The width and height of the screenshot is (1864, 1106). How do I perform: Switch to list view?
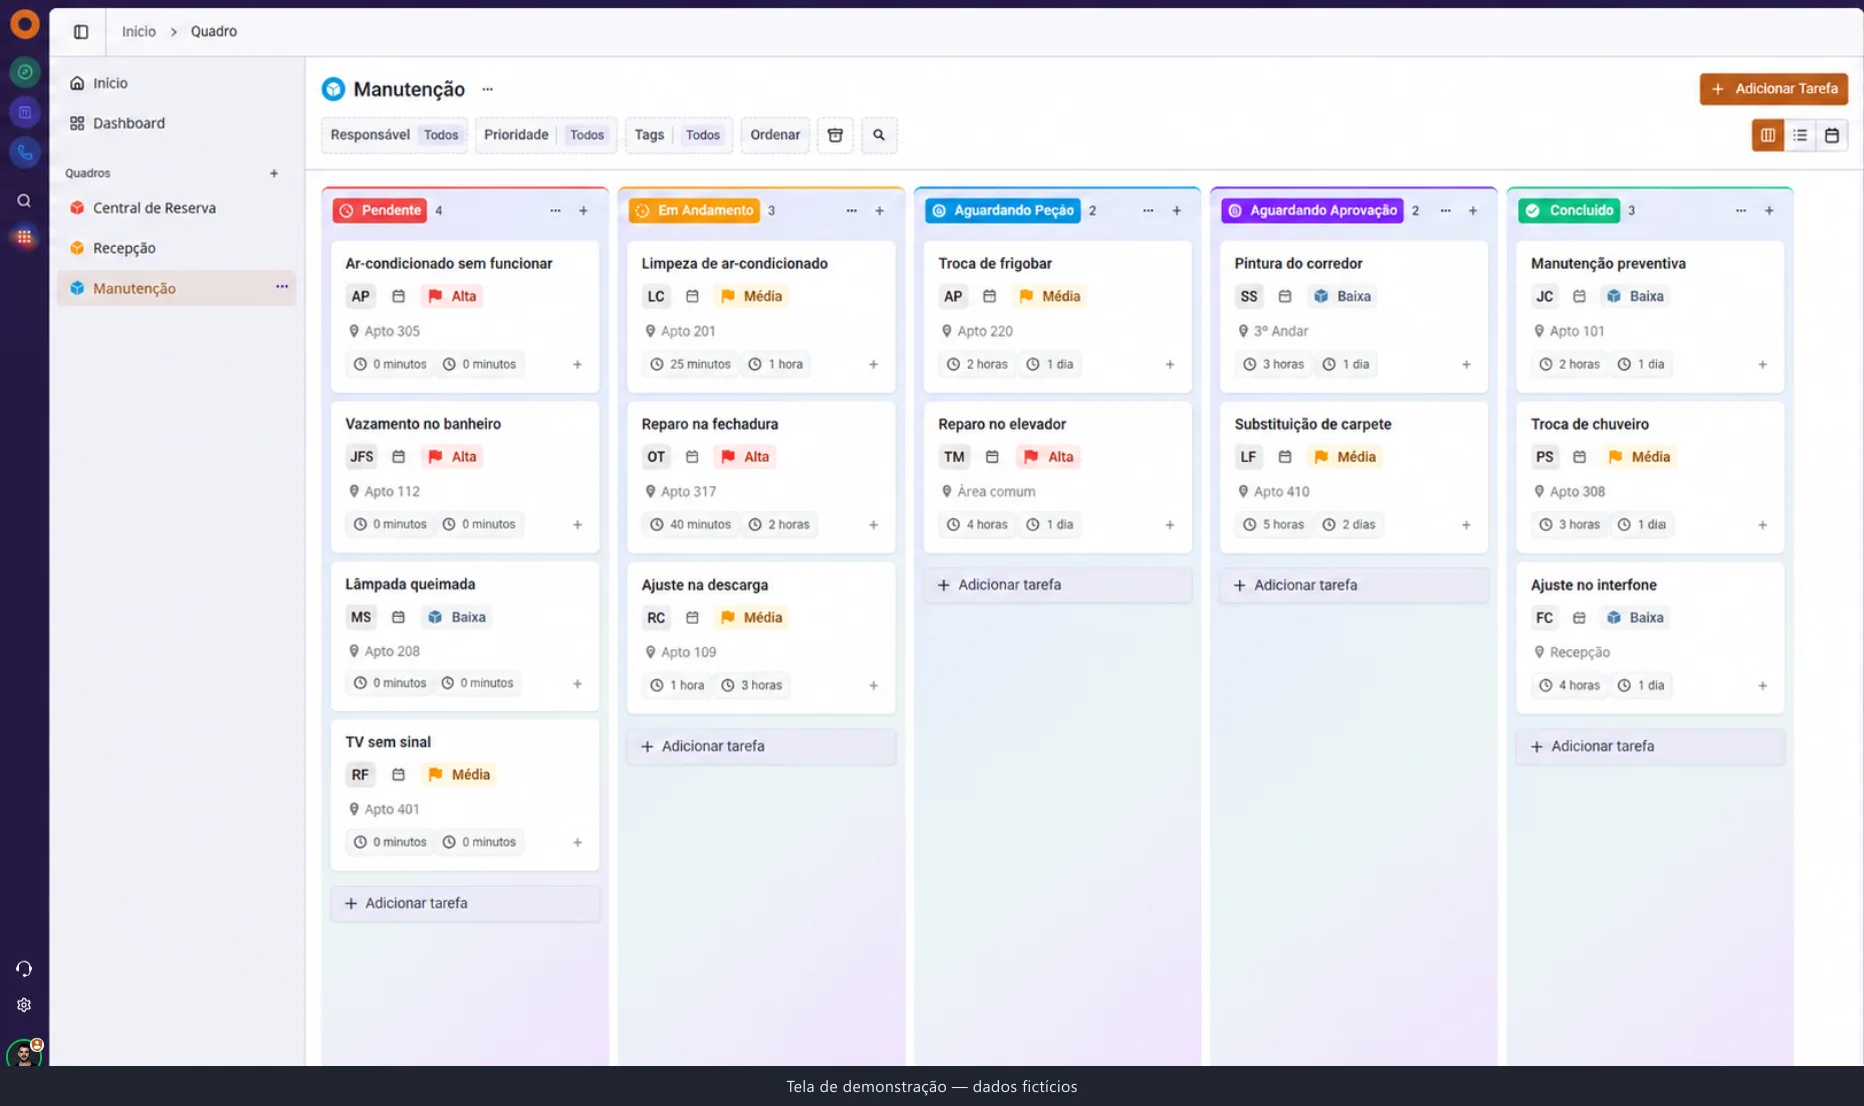(x=1800, y=135)
